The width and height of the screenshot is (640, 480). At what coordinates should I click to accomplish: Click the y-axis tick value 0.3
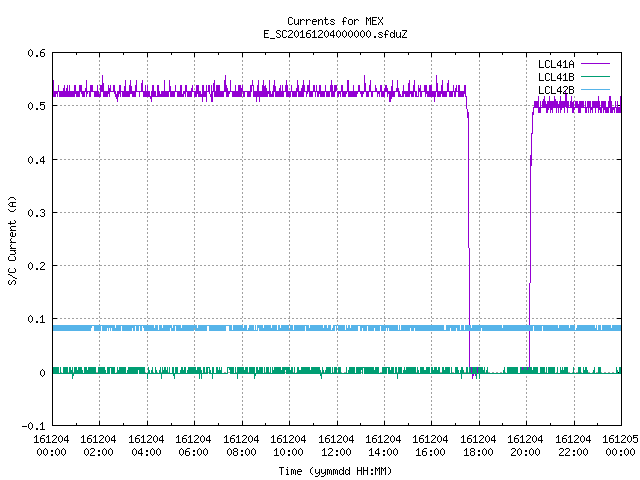pyautogui.click(x=36, y=213)
